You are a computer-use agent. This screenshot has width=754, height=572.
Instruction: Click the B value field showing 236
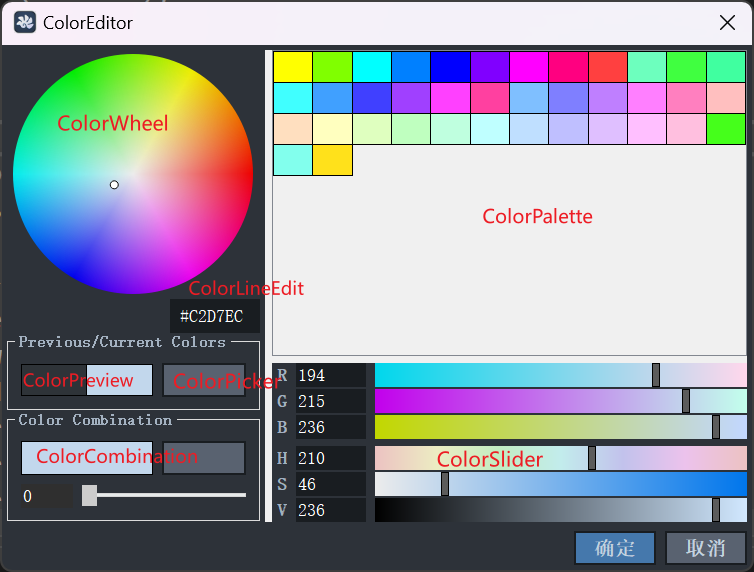pos(331,427)
